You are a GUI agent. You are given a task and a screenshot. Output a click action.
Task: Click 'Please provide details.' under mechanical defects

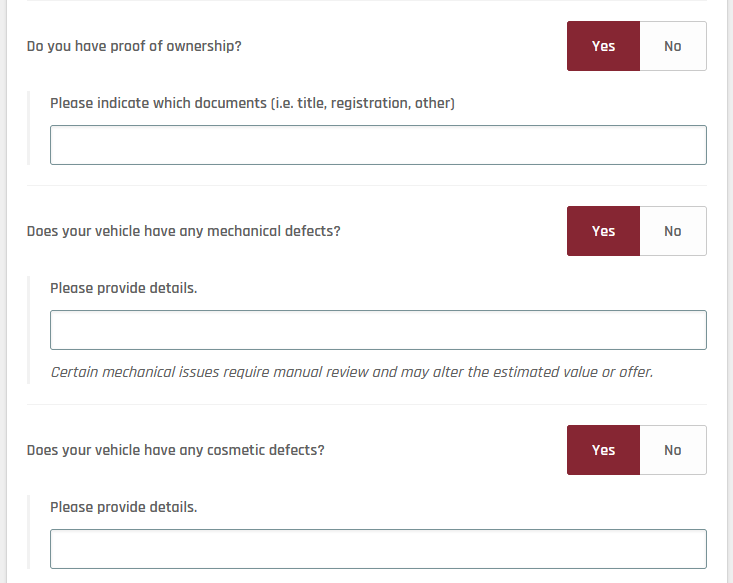pos(123,288)
